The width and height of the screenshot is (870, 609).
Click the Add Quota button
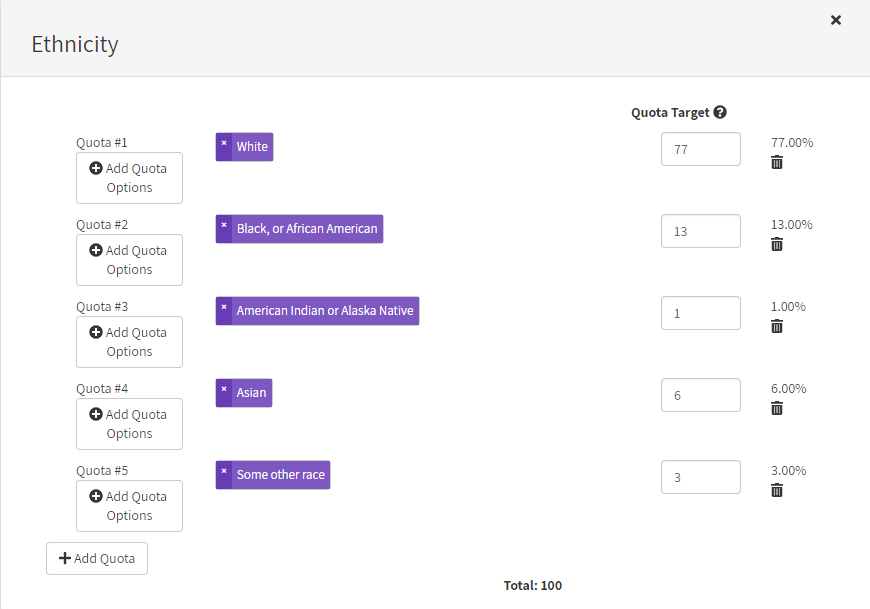point(97,558)
